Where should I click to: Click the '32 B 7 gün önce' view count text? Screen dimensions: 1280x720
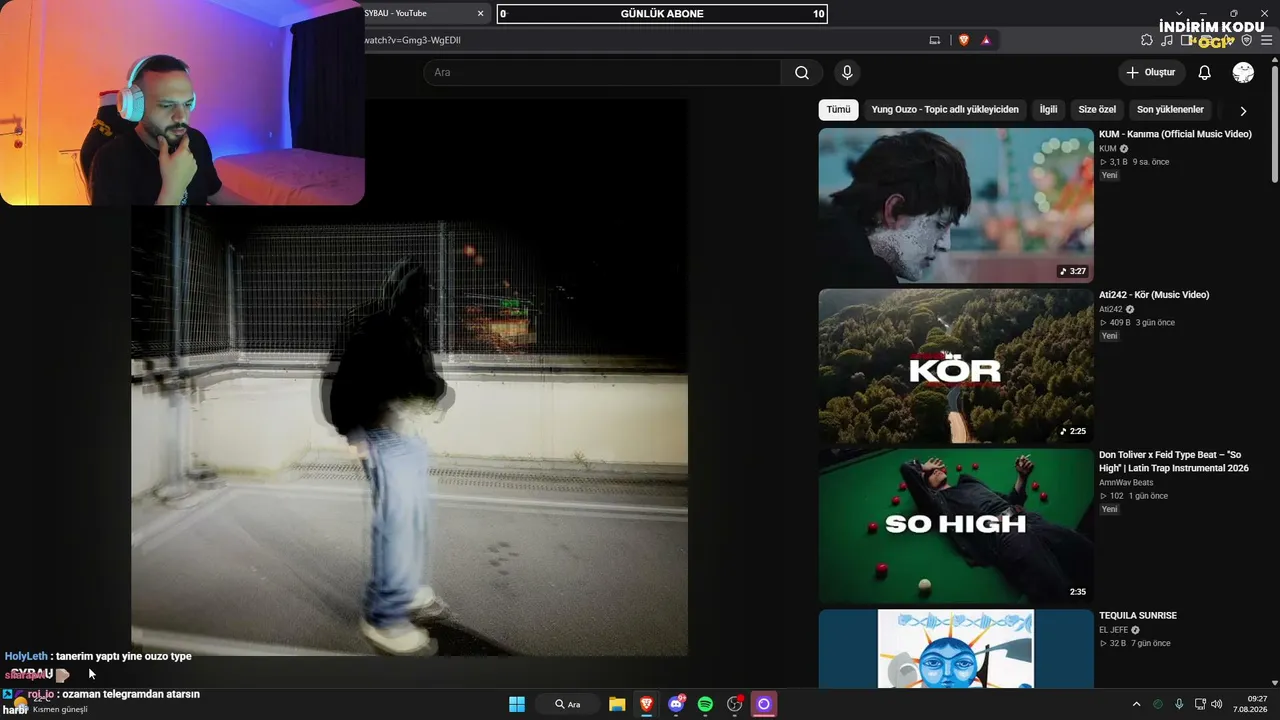click(x=1135, y=643)
